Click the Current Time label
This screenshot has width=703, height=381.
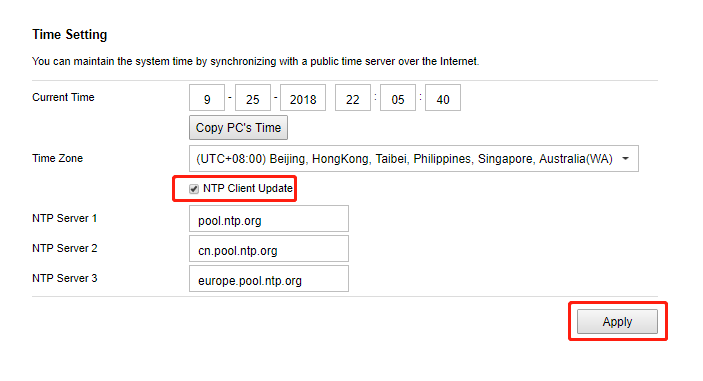pos(63,97)
